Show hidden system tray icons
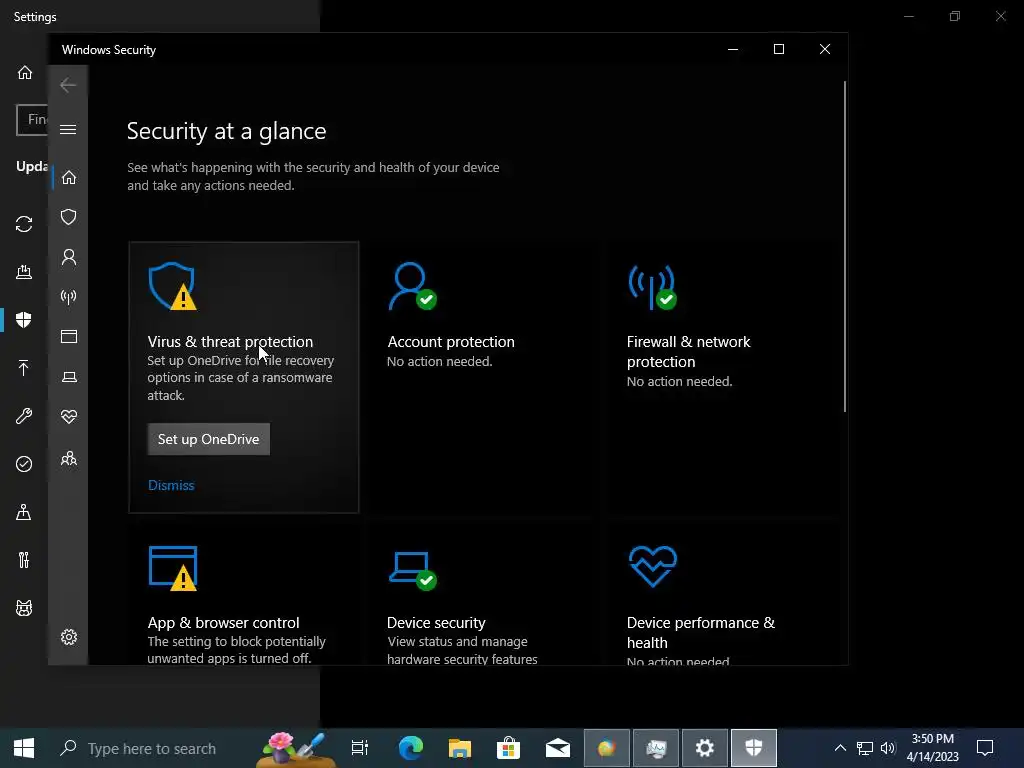The width and height of the screenshot is (1024, 768). (x=840, y=748)
